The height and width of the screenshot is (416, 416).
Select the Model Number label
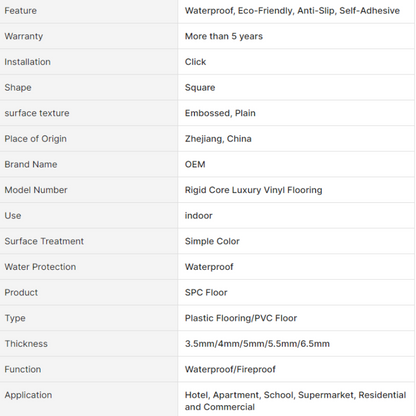[x=36, y=190]
